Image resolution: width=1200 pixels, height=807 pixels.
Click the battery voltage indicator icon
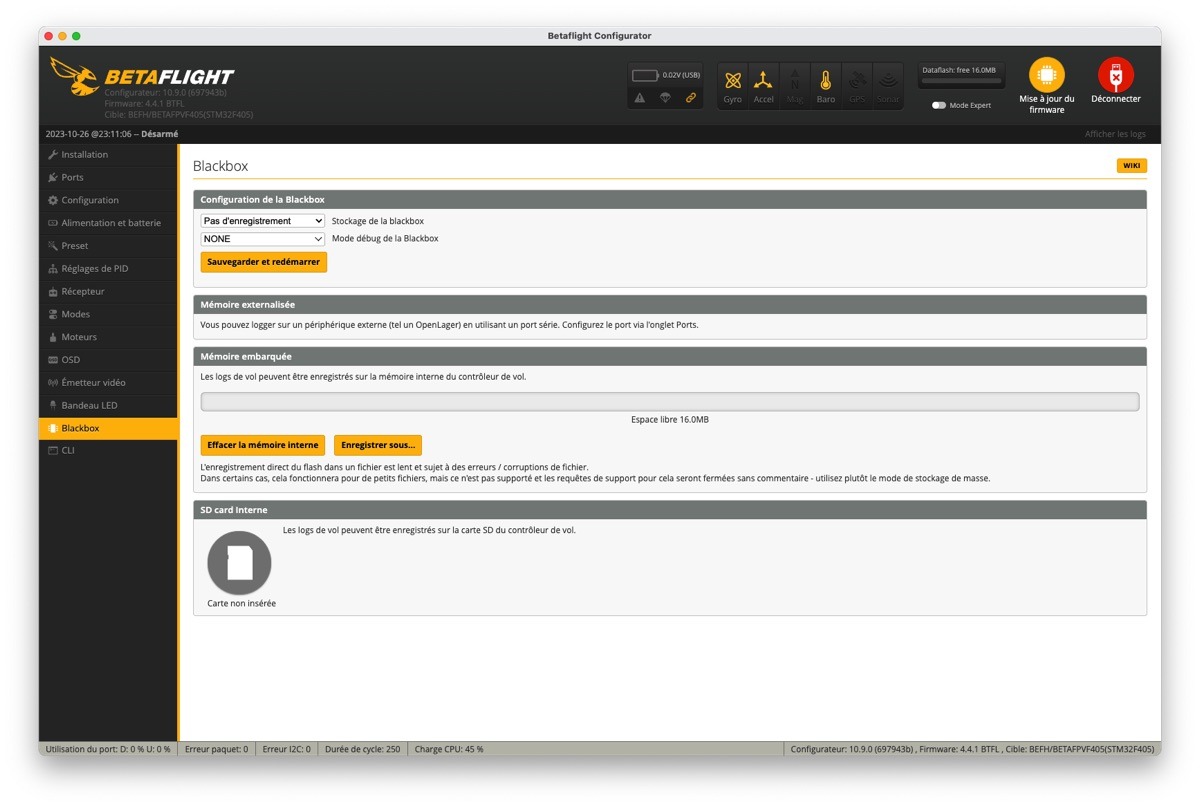point(645,75)
